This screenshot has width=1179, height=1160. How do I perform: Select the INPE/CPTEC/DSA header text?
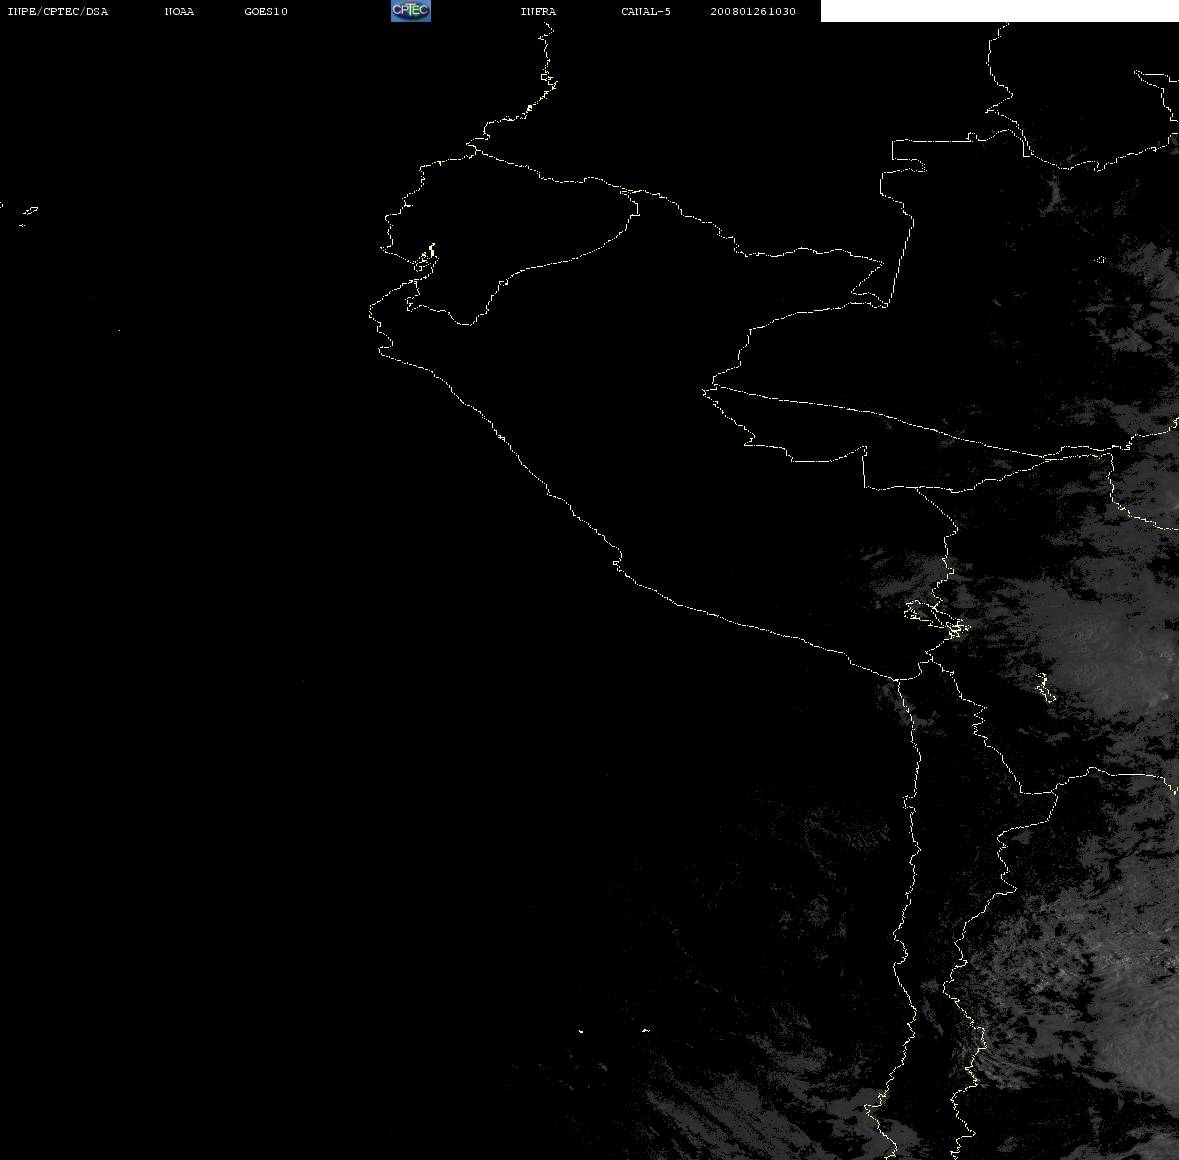click(x=57, y=11)
